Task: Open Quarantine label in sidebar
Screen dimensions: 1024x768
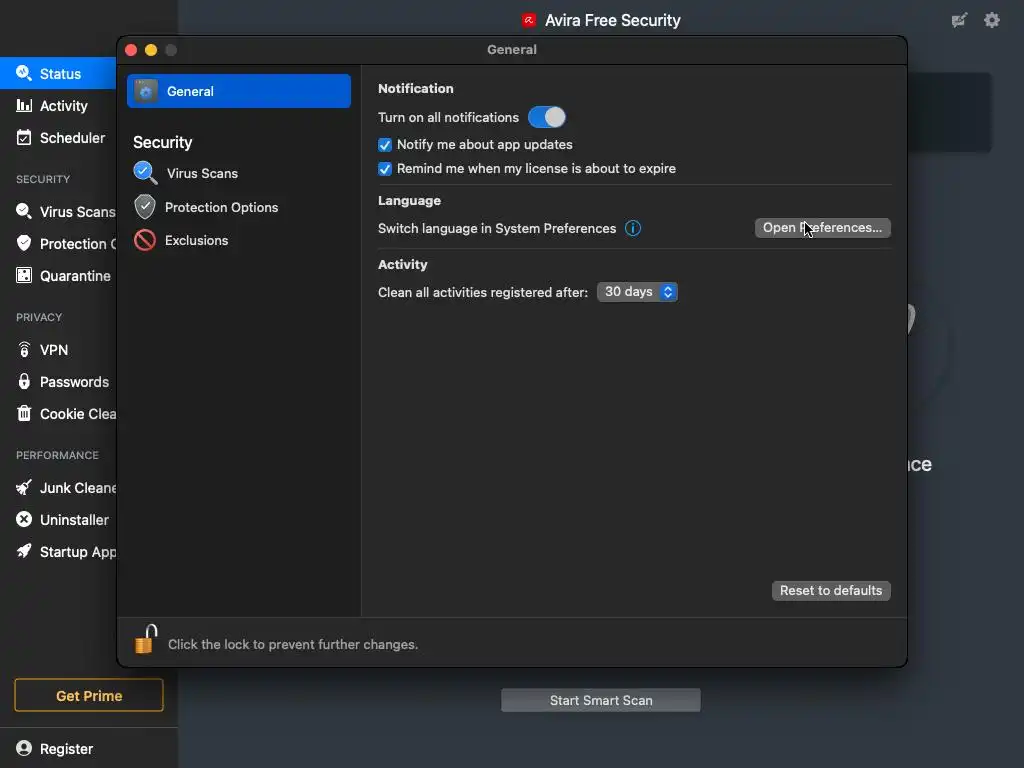Action: [75, 276]
